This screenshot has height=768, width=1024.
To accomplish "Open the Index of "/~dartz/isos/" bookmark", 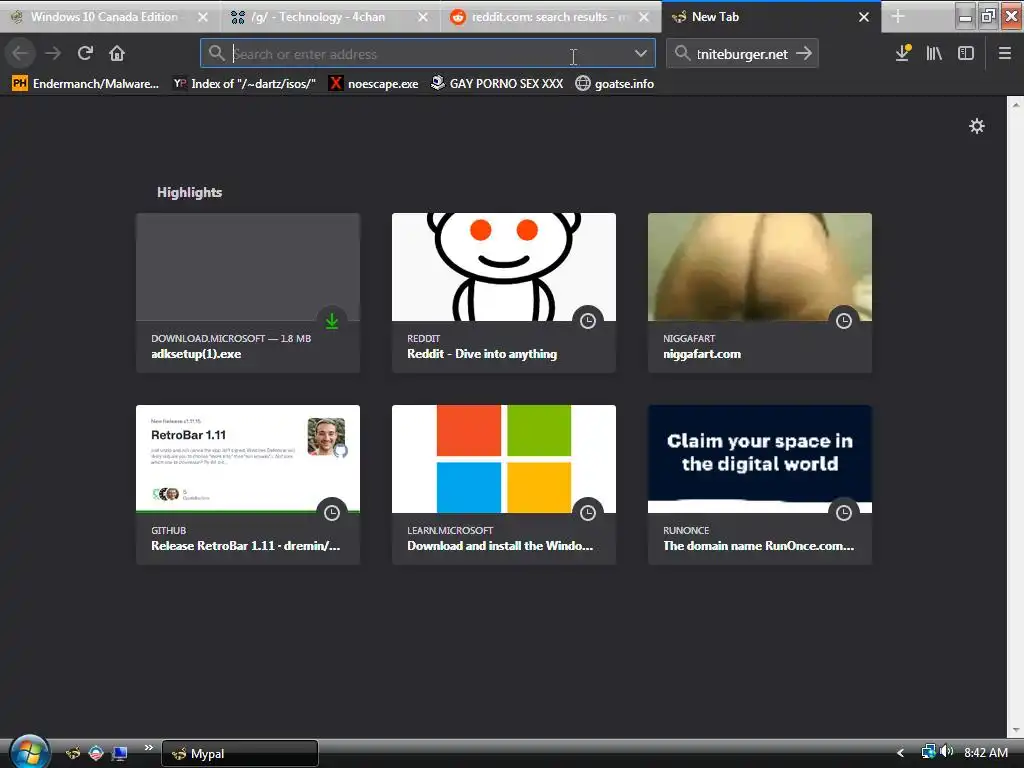I will 244,84.
